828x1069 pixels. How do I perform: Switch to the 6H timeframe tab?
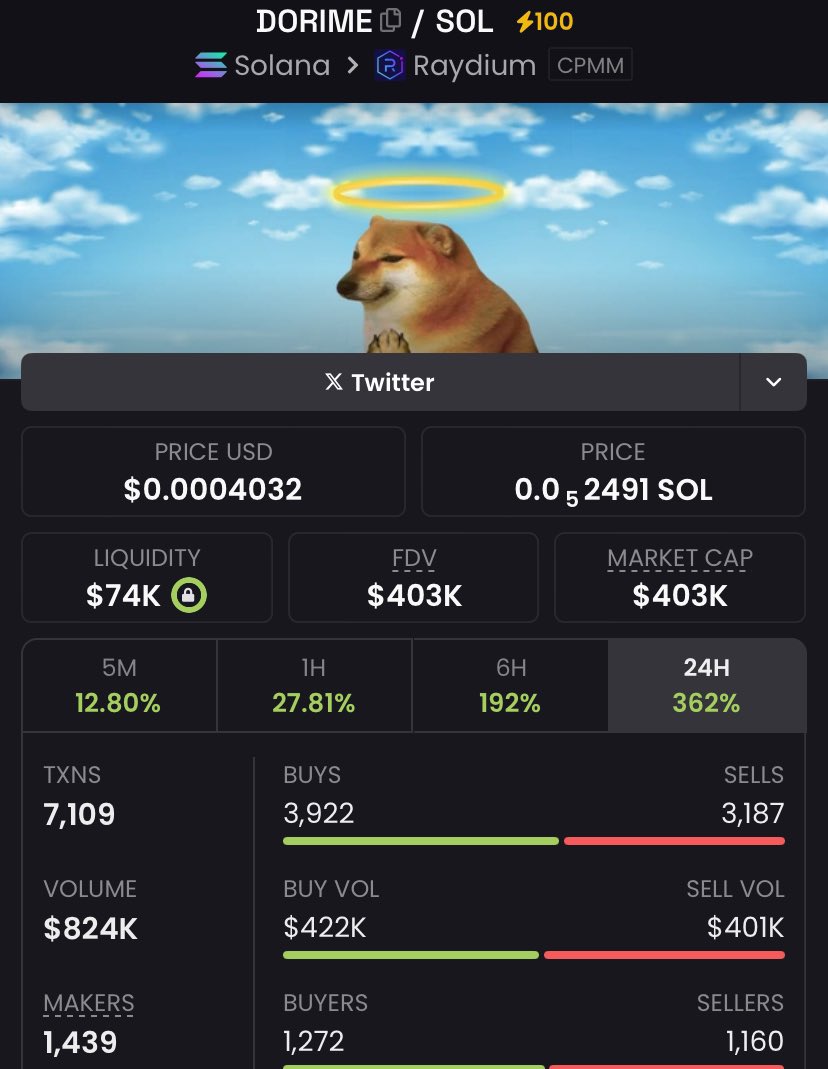510,685
